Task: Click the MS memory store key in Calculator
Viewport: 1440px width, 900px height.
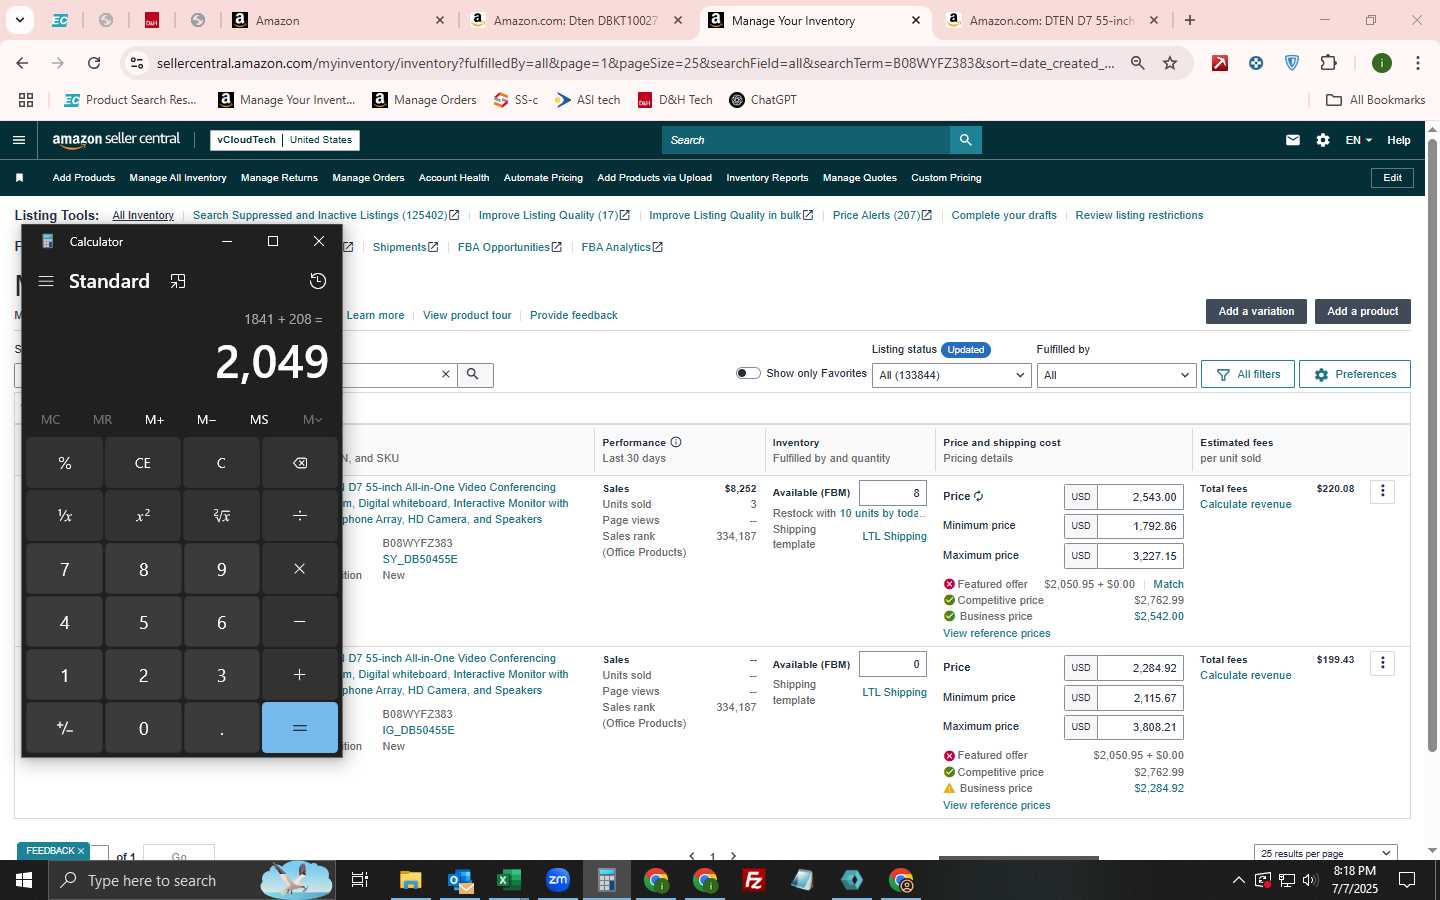Action: [259, 419]
